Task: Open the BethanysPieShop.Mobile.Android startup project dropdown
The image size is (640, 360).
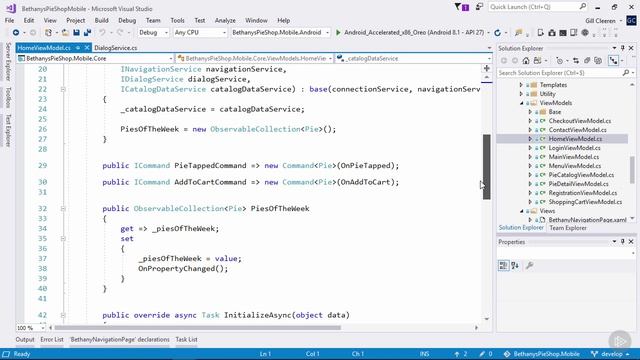Action: pyautogui.click(x=280, y=33)
